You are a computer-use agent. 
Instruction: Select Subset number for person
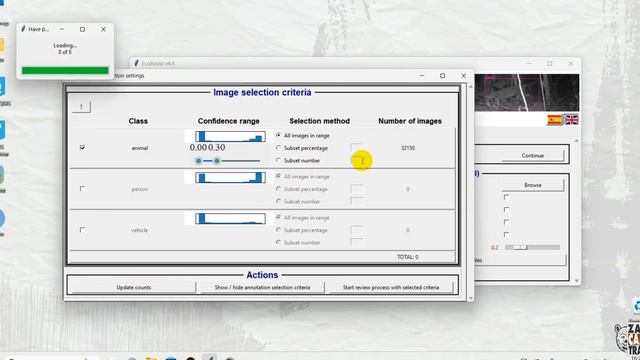tap(278, 201)
